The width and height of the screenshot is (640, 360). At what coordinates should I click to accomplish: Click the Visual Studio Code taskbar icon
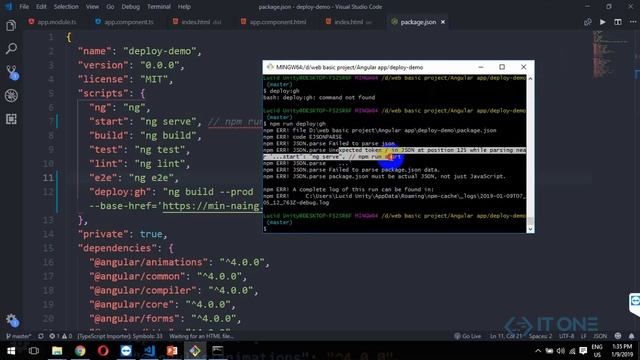click(x=149, y=351)
